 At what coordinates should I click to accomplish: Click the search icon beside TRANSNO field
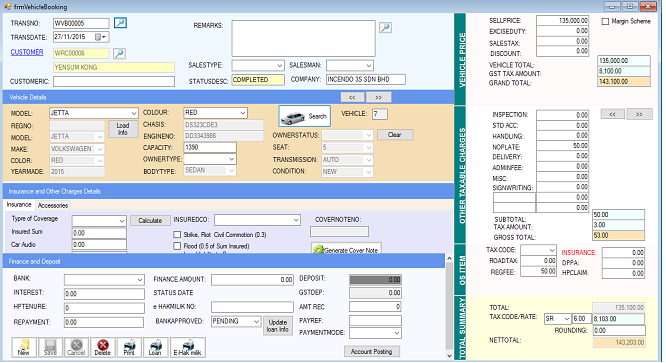tap(121, 23)
